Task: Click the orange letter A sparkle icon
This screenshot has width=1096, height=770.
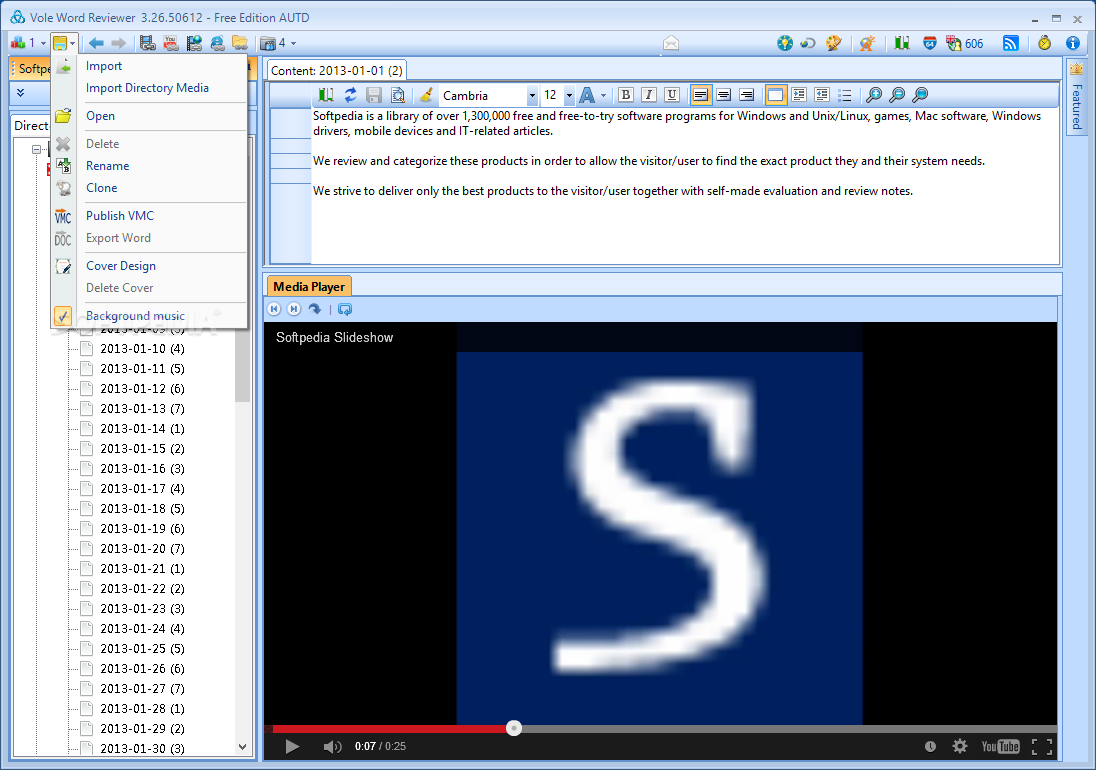Action: [x=867, y=43]
